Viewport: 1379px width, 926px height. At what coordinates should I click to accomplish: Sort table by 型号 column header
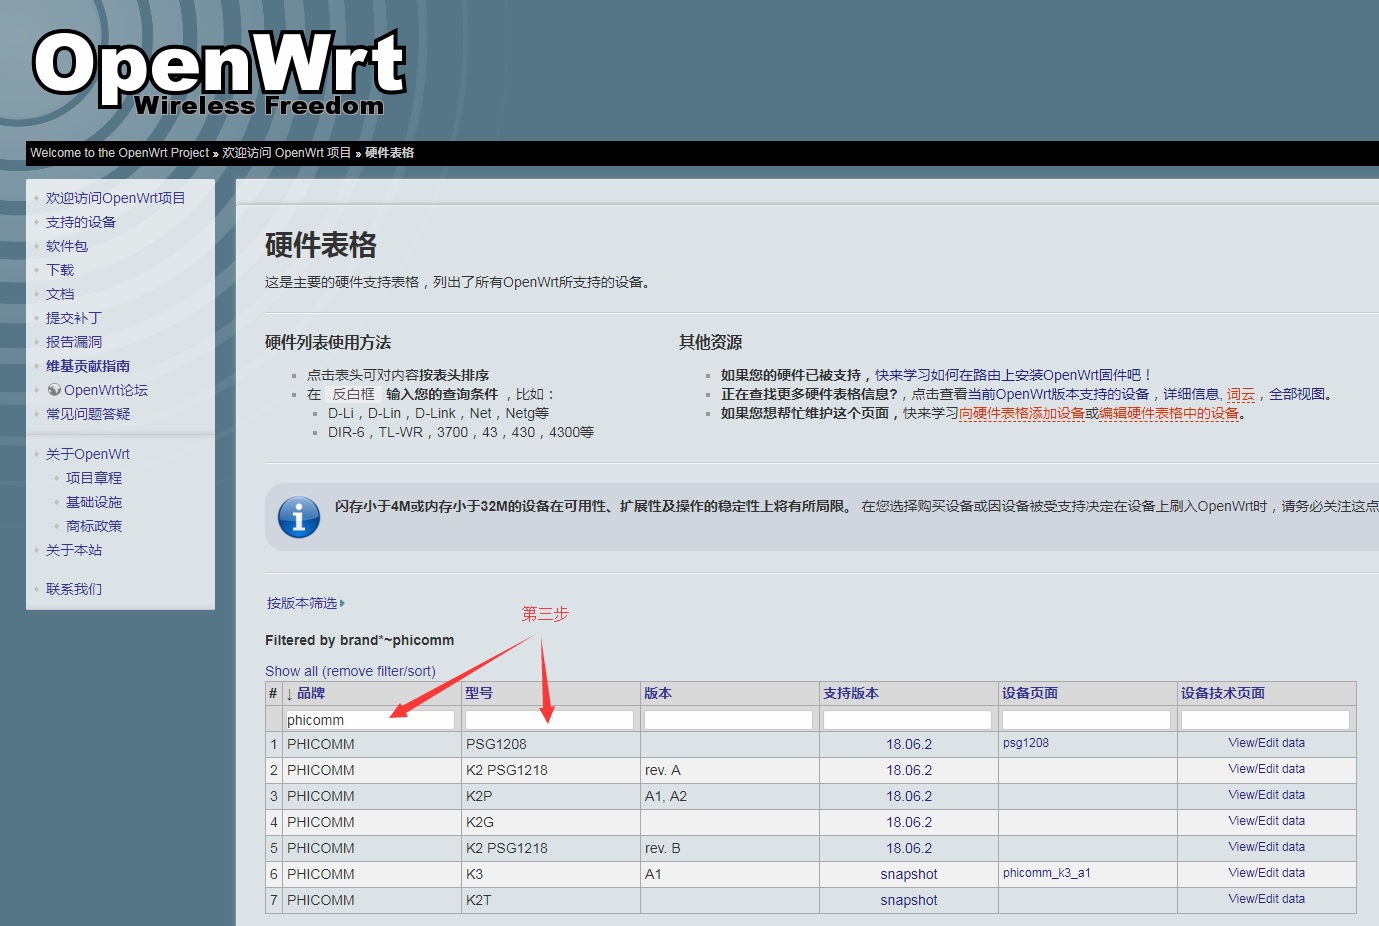[479, 693]
